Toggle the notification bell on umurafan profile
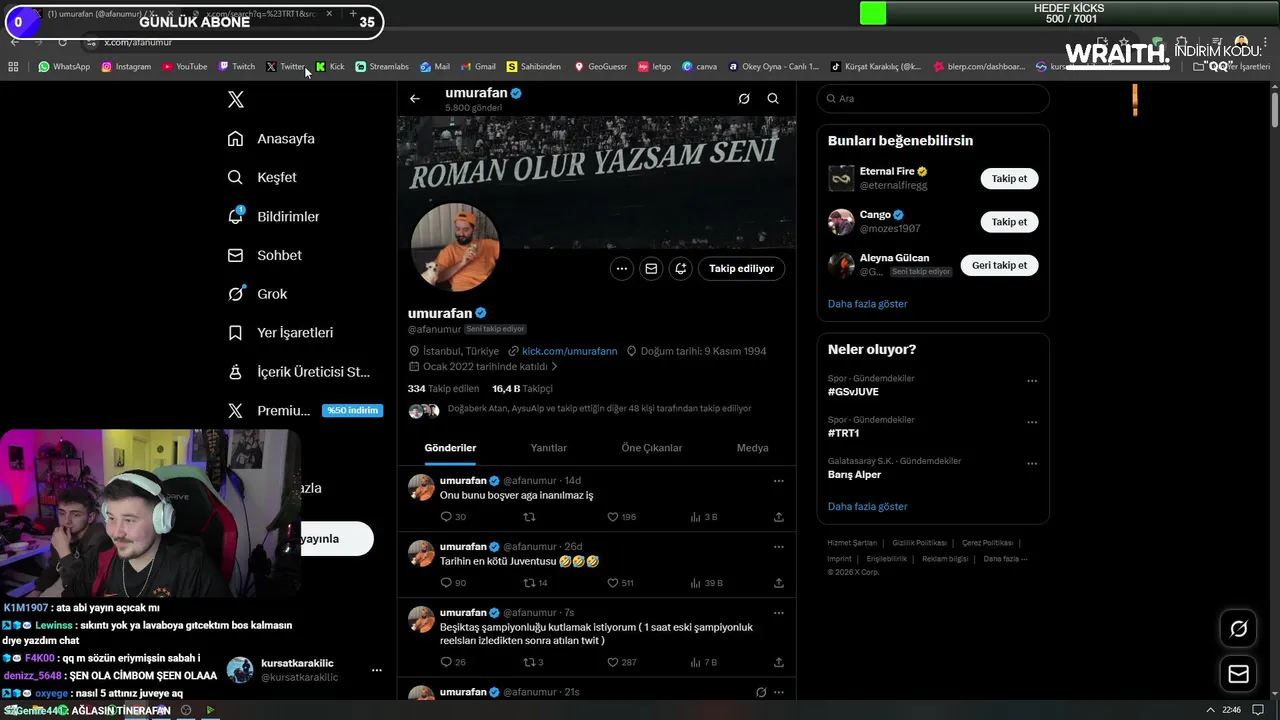This screenshot has width=1280, height=720. tap(681, 268)
